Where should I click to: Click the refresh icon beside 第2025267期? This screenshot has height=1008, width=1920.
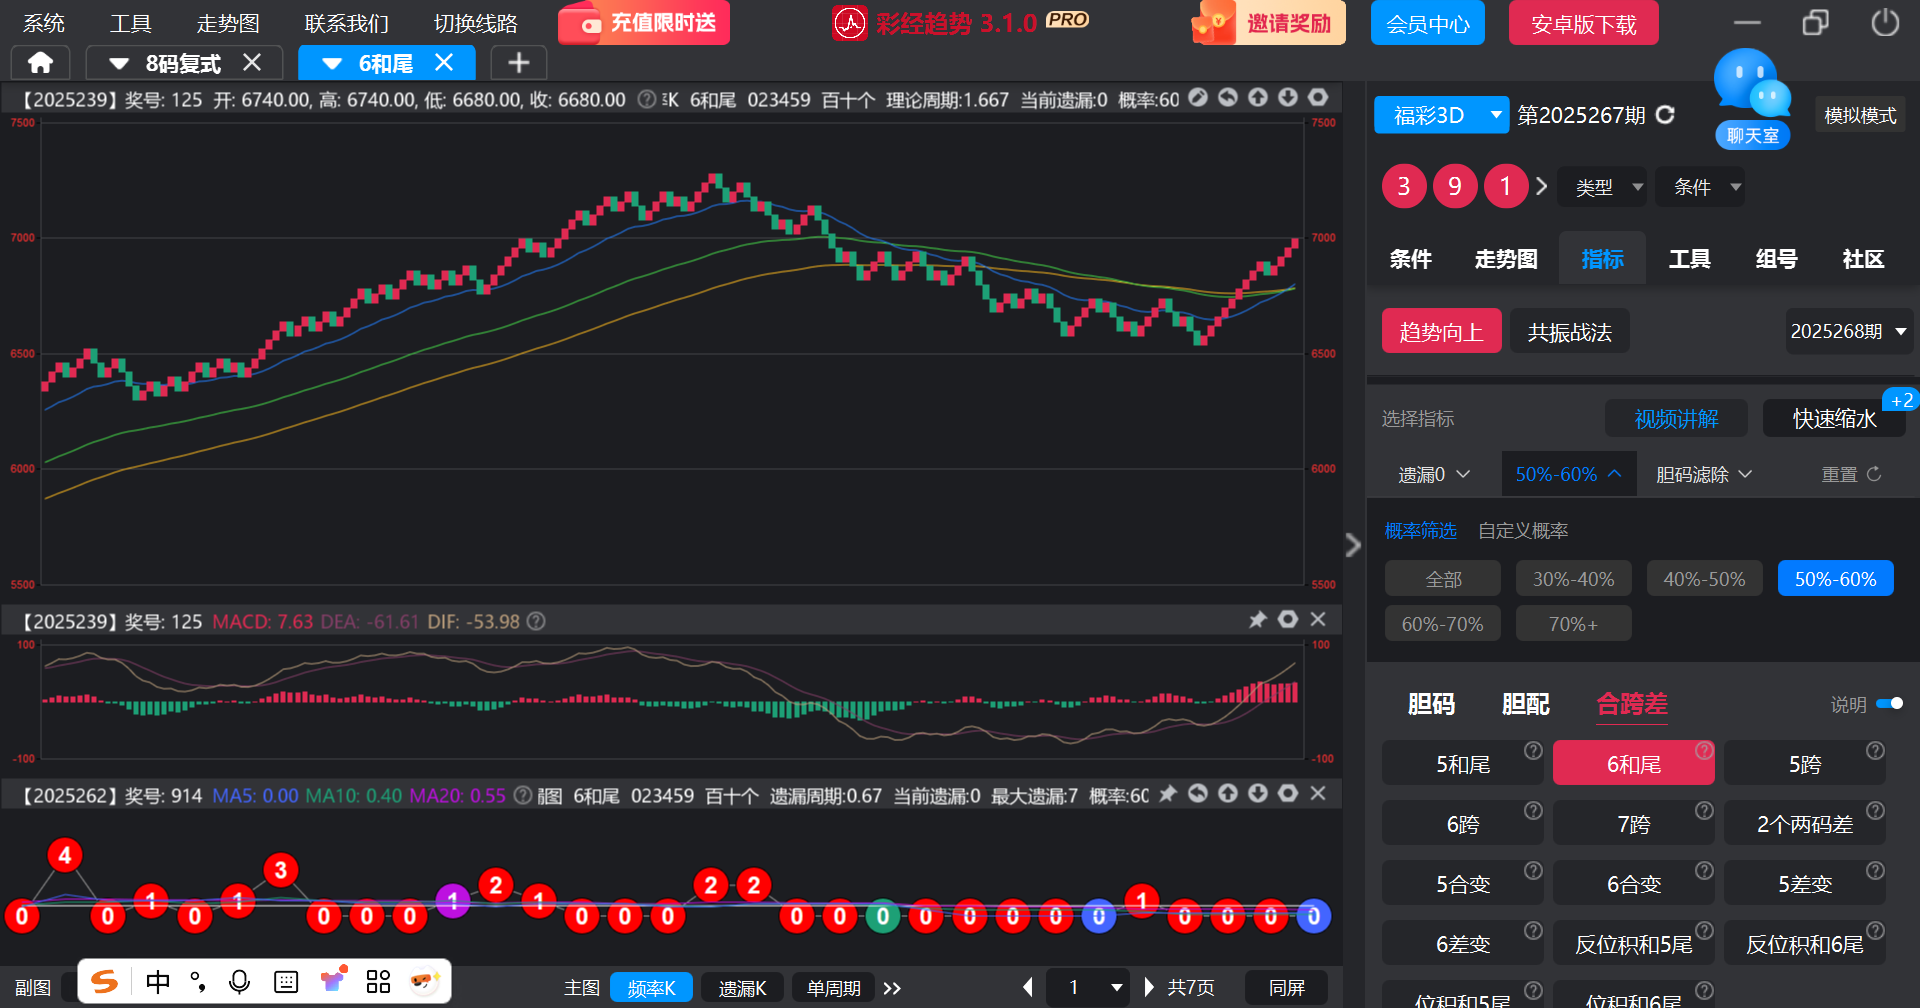coord(1665,115)
